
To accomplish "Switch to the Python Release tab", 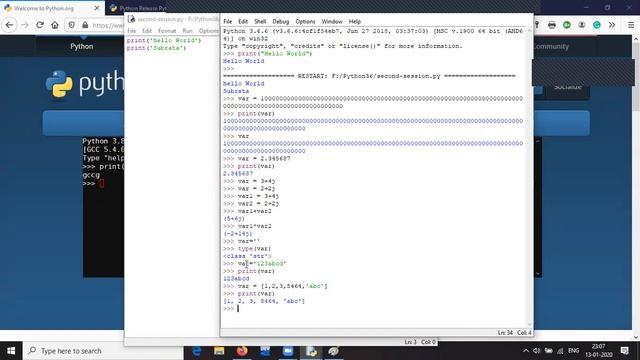I will 138,8.
